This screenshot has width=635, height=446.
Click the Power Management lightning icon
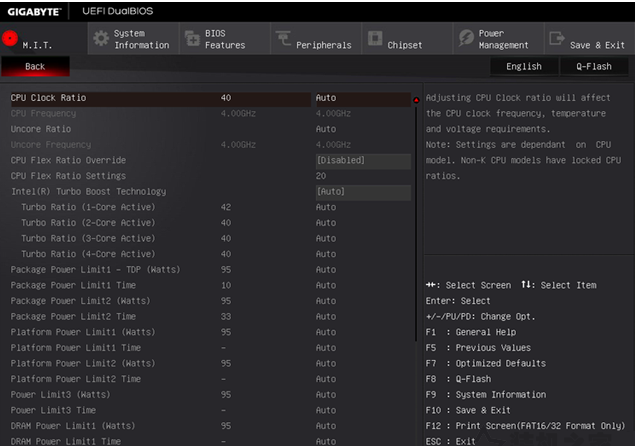[x=466, y=38]
